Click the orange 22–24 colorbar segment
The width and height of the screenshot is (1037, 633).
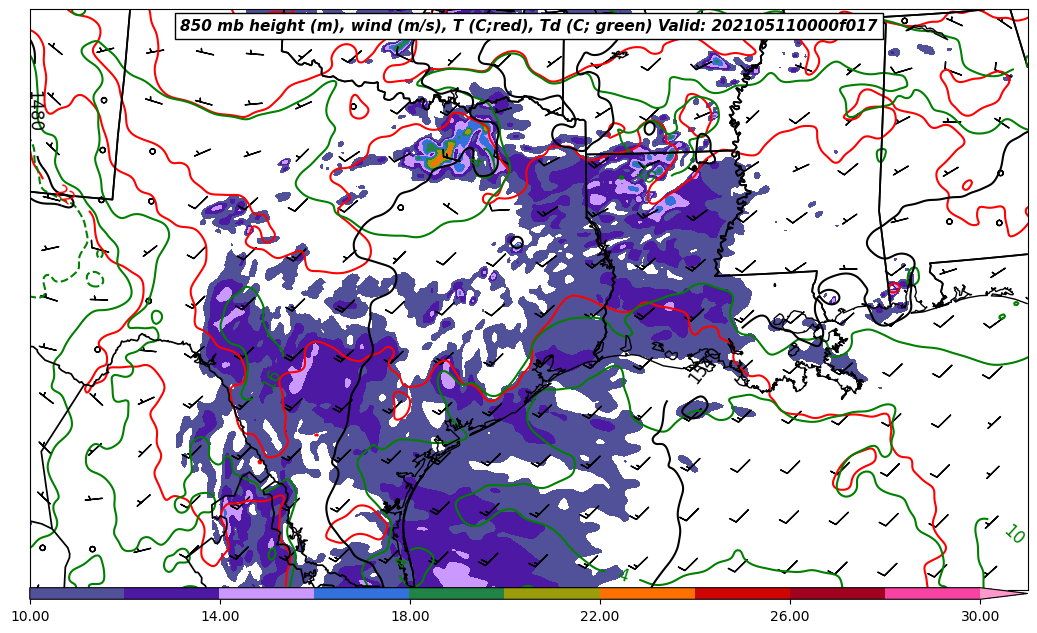point(647,593)
